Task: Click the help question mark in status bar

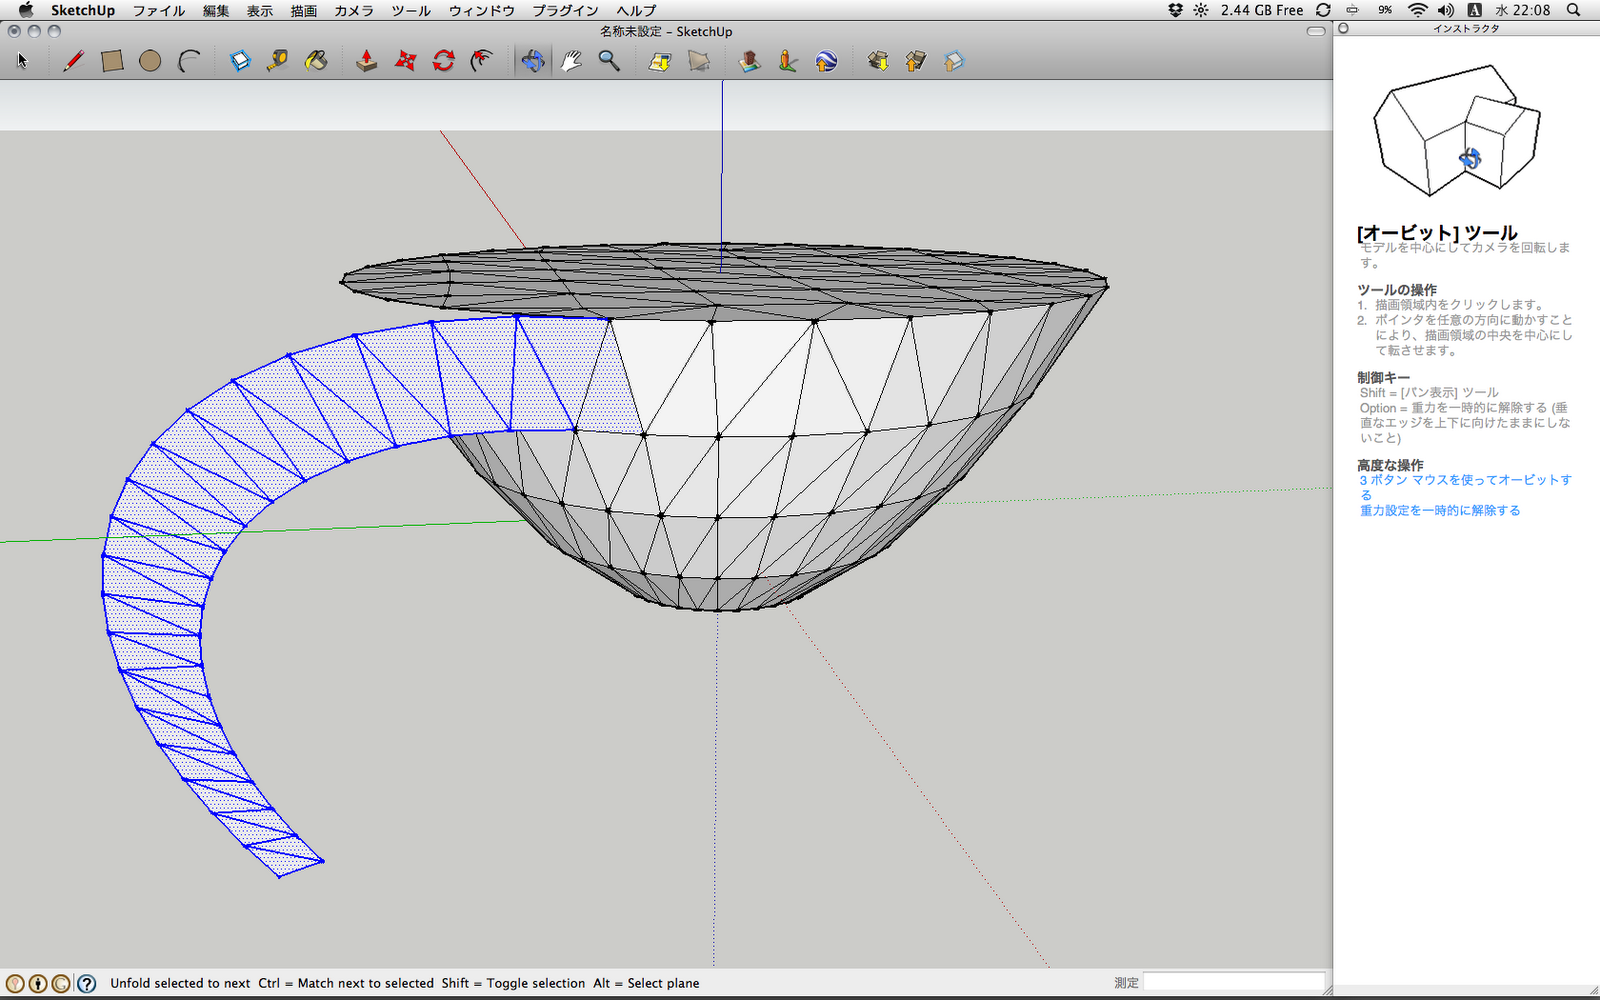Action: tap(87, 983)
